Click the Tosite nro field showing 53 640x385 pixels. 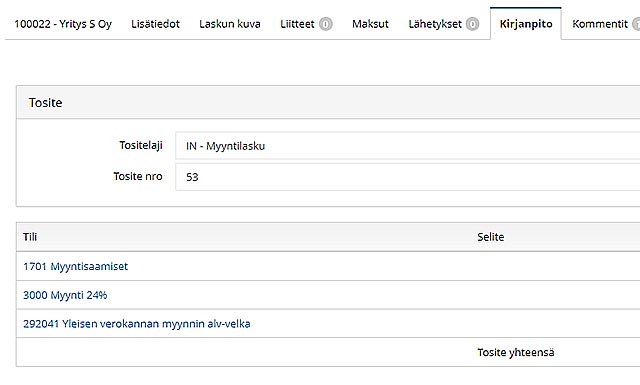pos(407,177)
